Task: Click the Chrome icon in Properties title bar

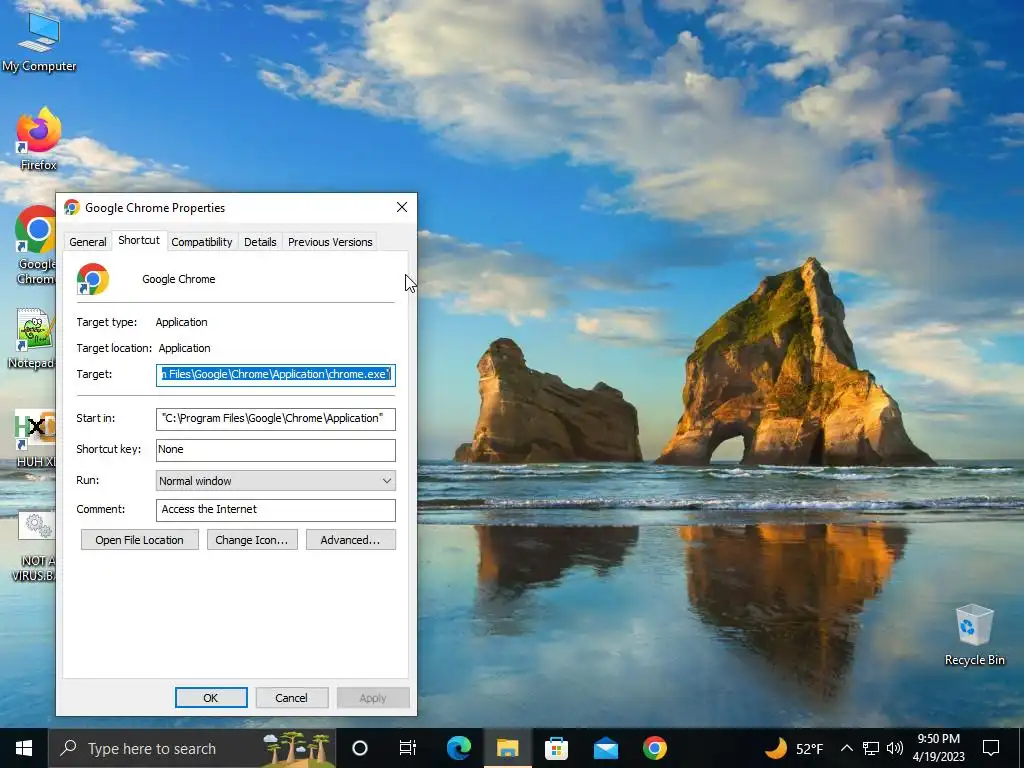Action: tap(72, 208)
